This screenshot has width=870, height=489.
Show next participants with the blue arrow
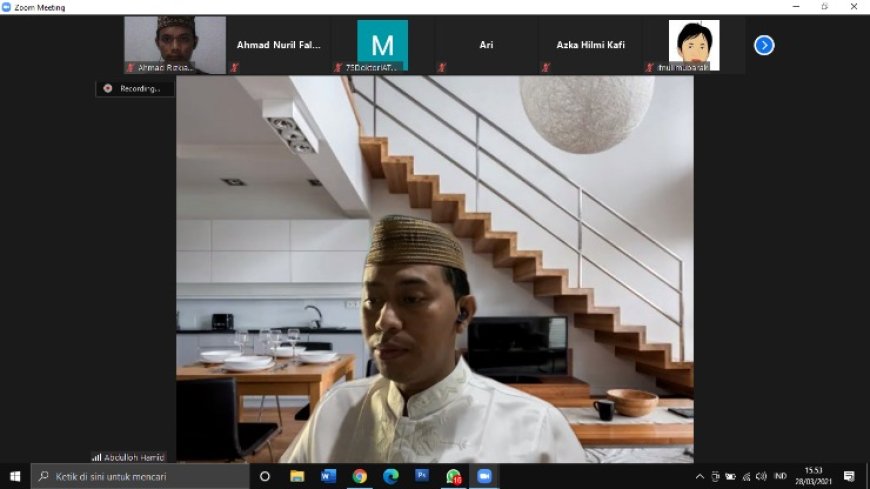coord(764,45)
